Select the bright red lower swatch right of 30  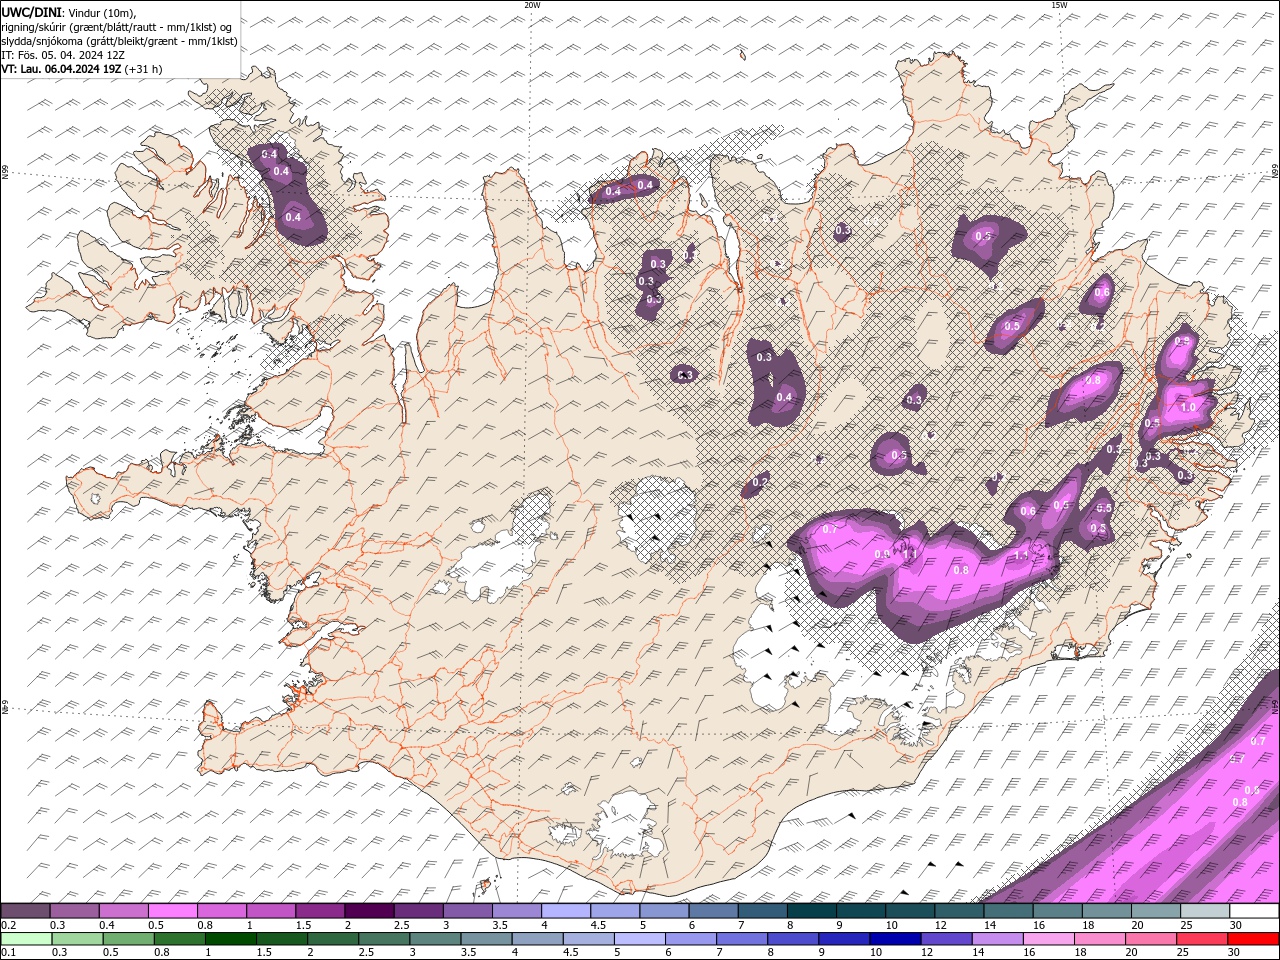1253,939
